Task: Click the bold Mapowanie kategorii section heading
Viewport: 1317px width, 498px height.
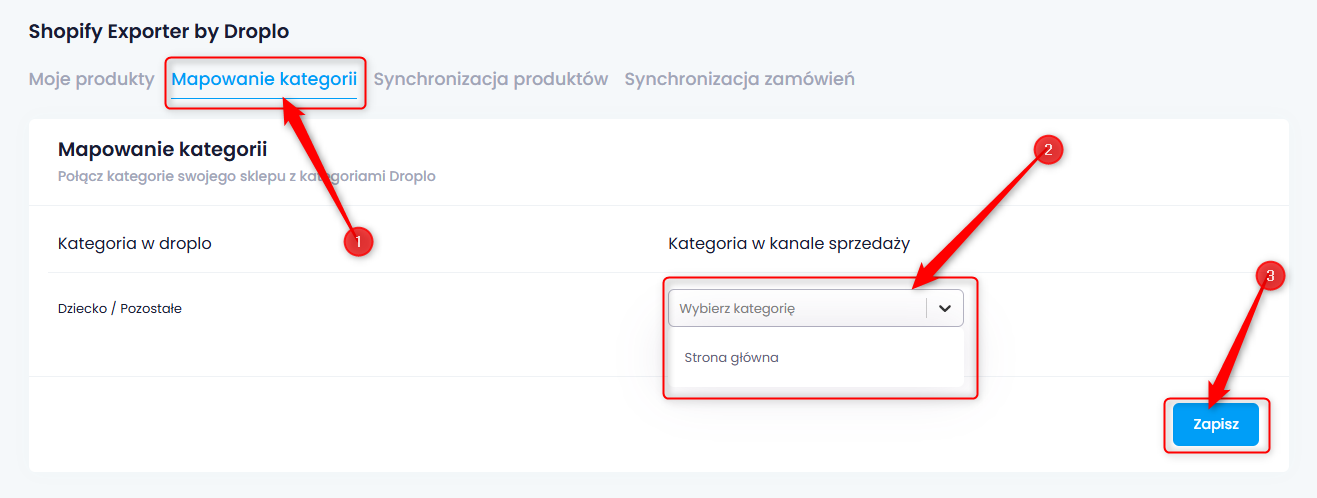Action: pyautogui.click(x=163, y=150)
